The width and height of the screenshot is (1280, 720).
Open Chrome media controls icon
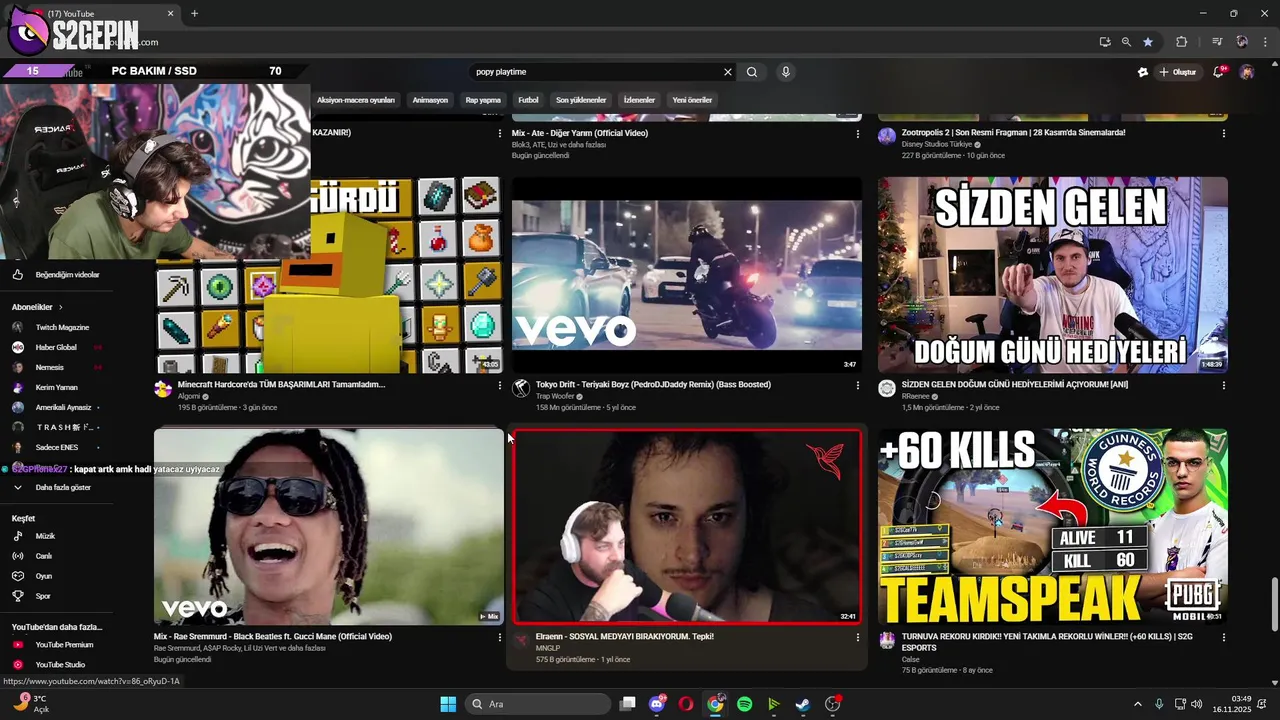1217,42
